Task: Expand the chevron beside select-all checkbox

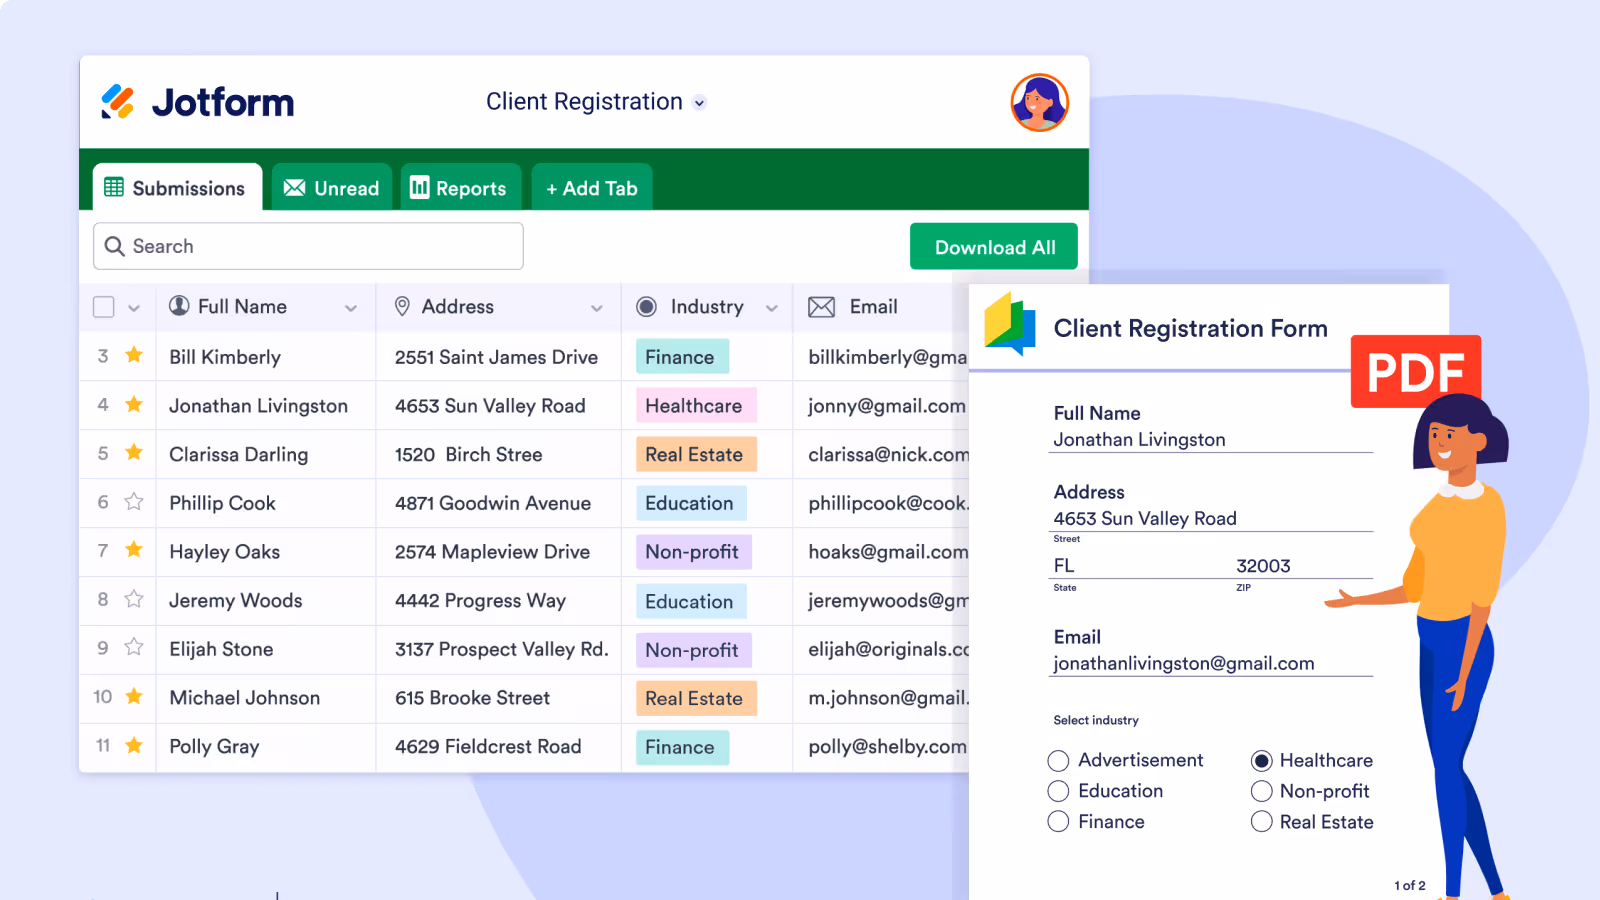Action: (134, 308)
